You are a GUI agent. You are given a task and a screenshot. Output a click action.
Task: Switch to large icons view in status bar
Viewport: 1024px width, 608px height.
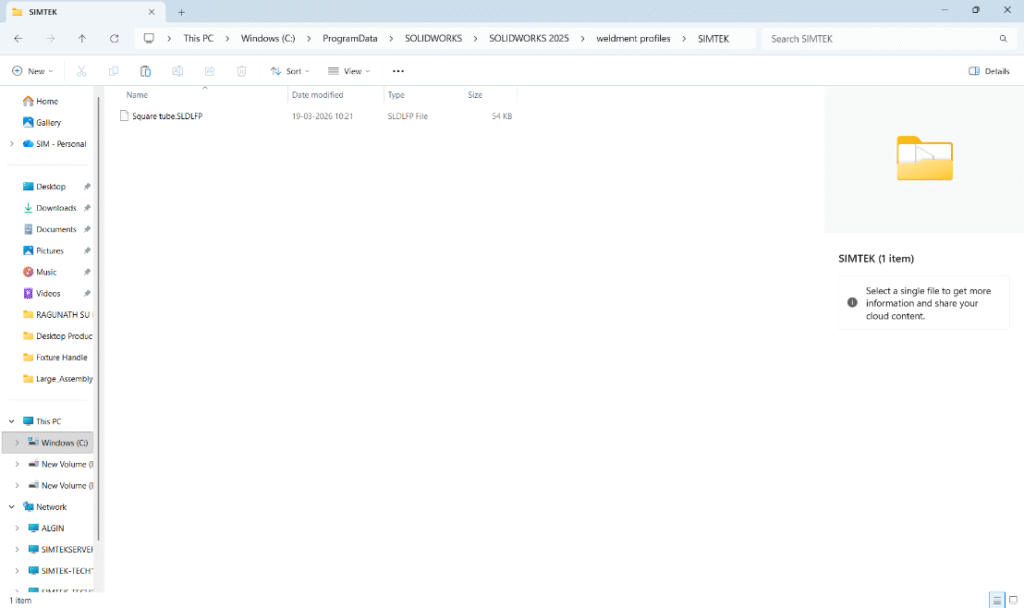1013,600
